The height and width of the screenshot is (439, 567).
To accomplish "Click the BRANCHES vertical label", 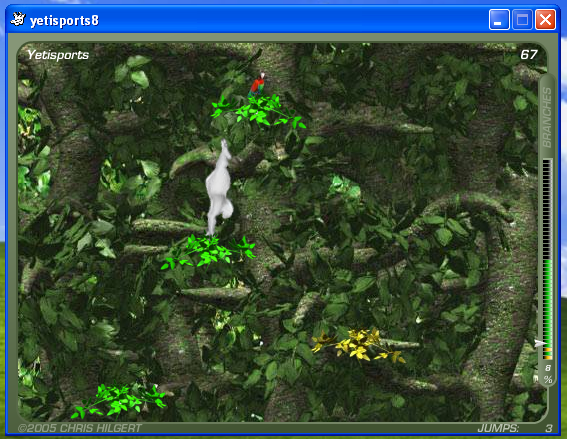I will point(547,118).
